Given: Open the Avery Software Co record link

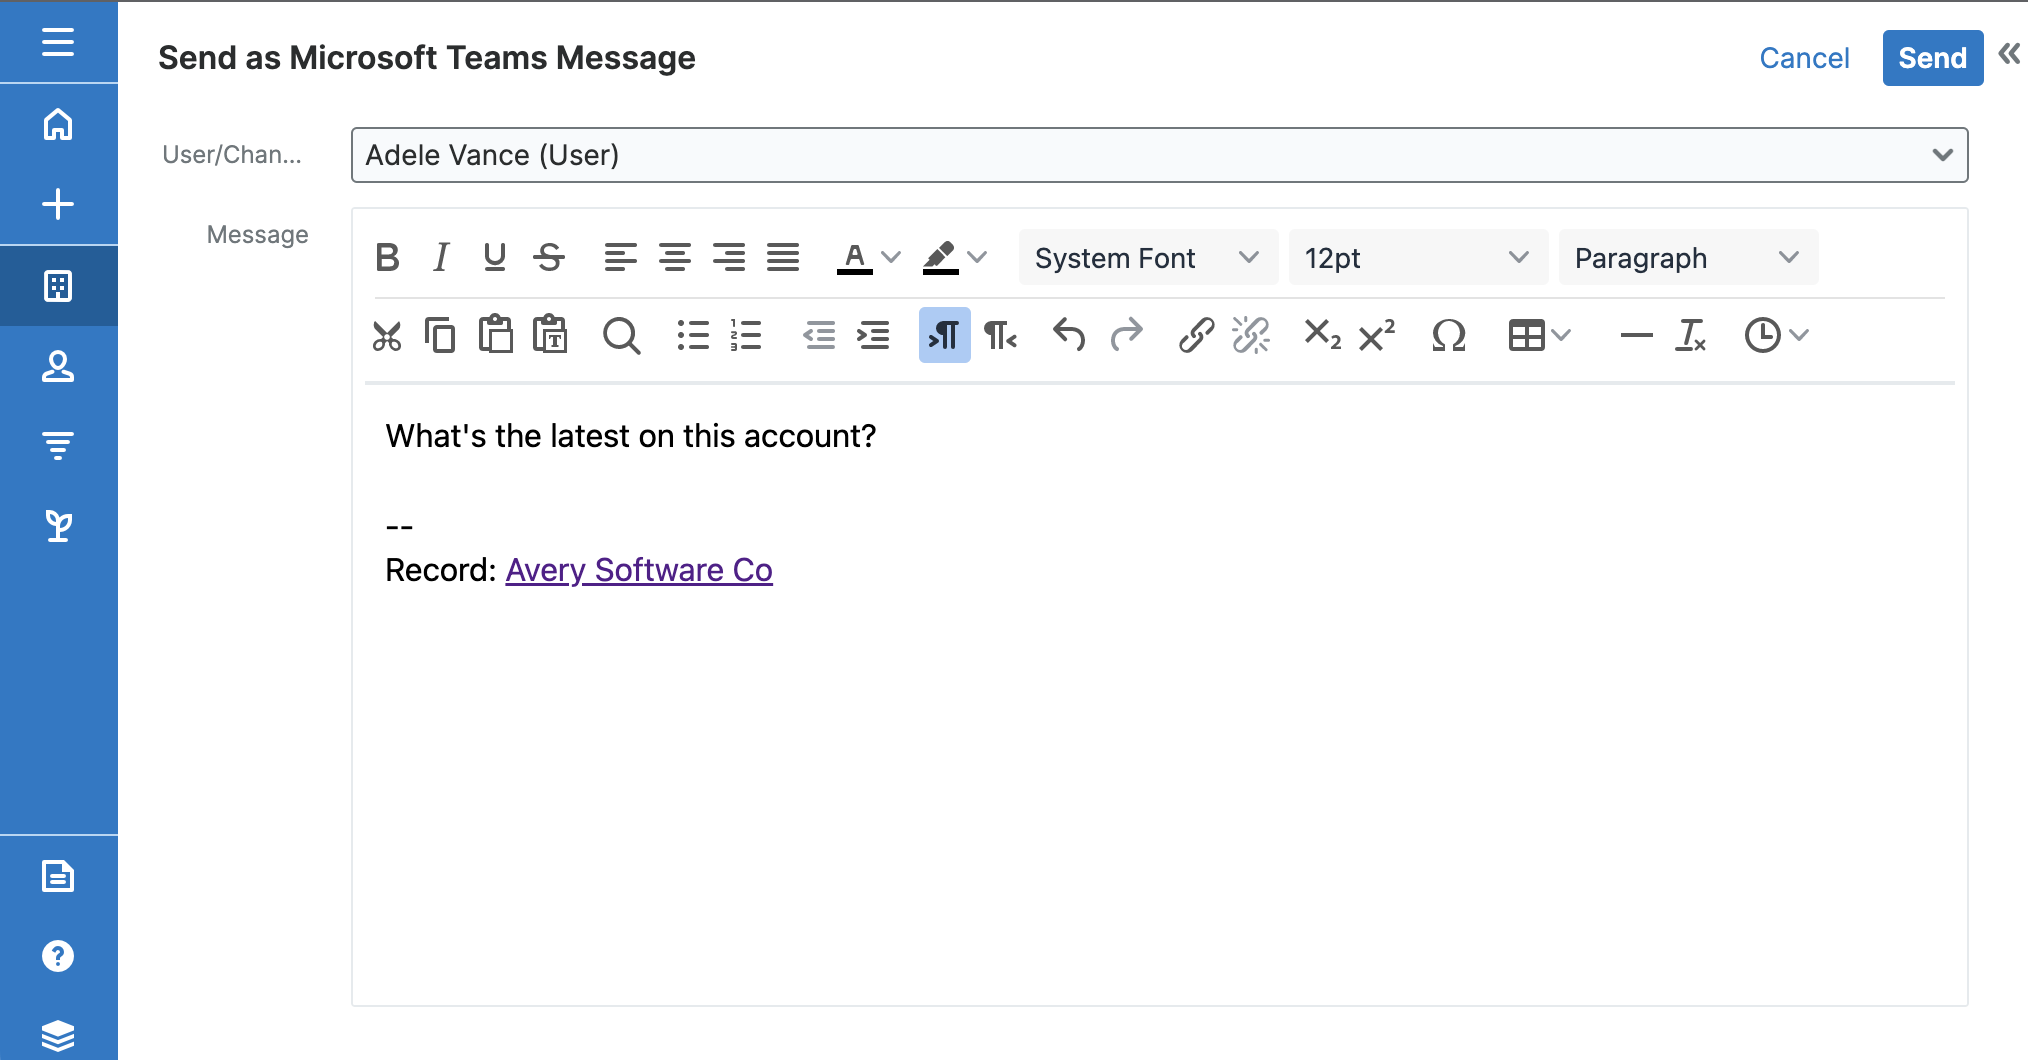Looking at the screenshot, I should click(x=638, y=570).
